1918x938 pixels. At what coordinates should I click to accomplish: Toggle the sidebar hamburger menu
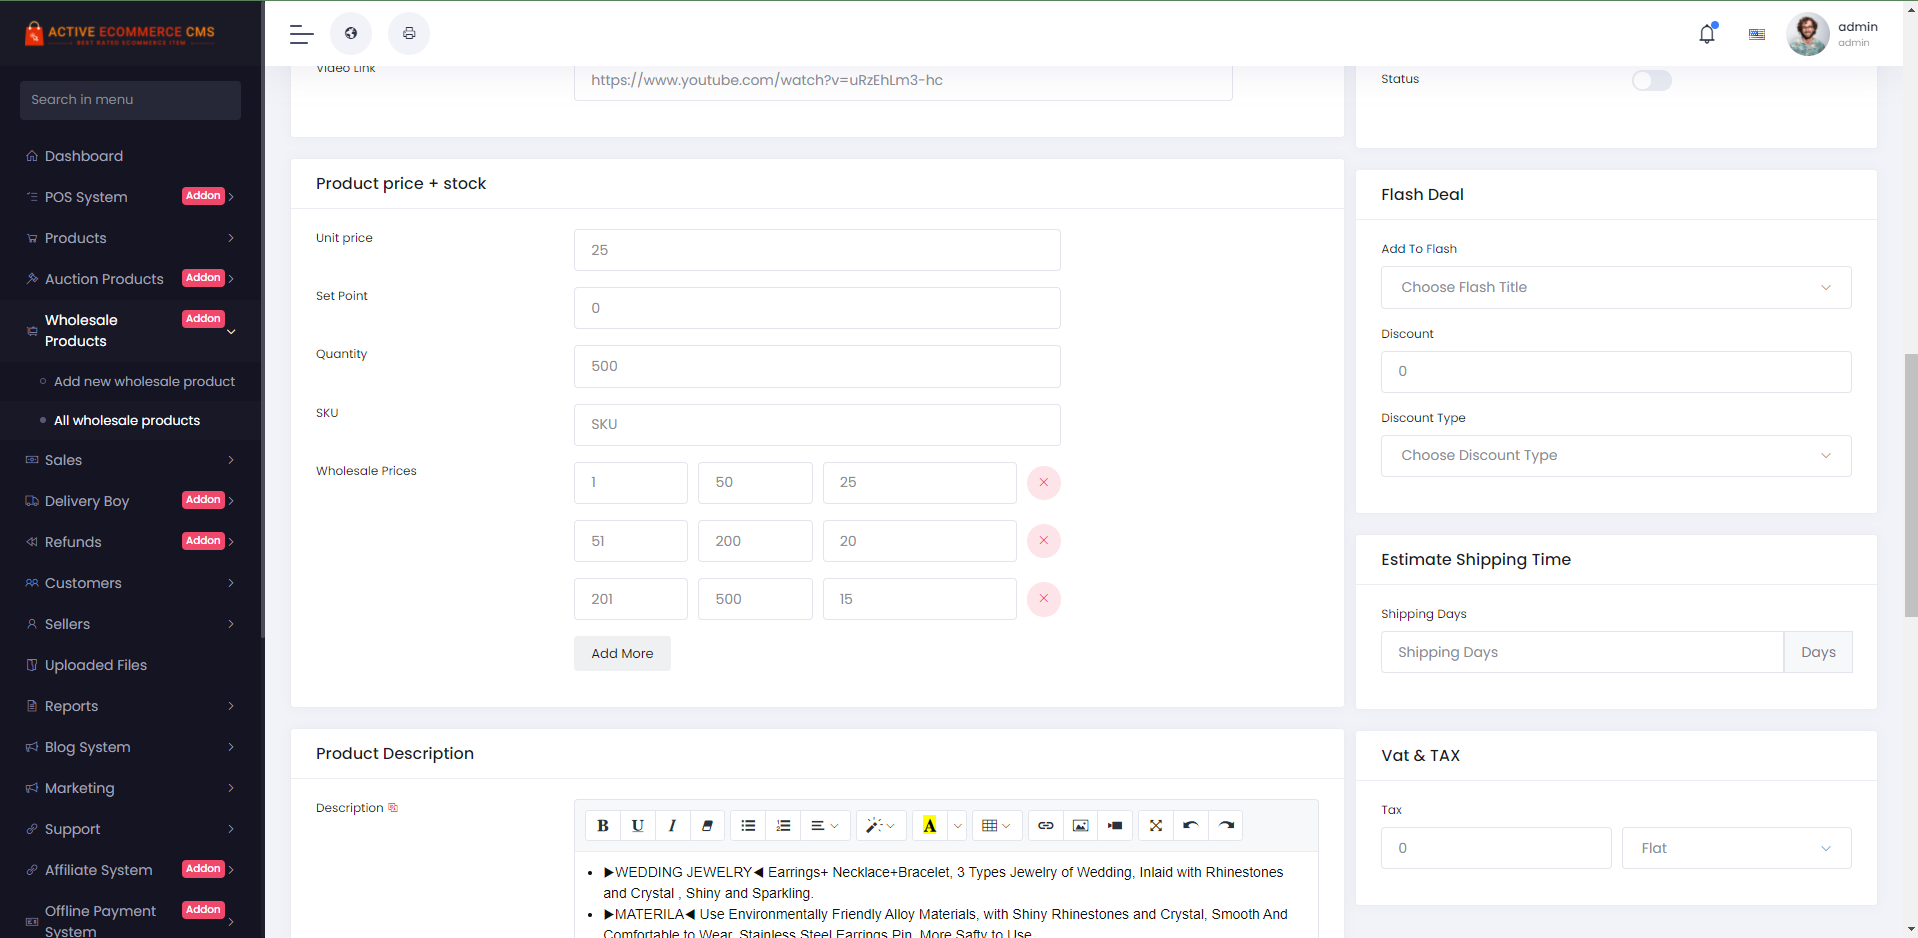301,34
